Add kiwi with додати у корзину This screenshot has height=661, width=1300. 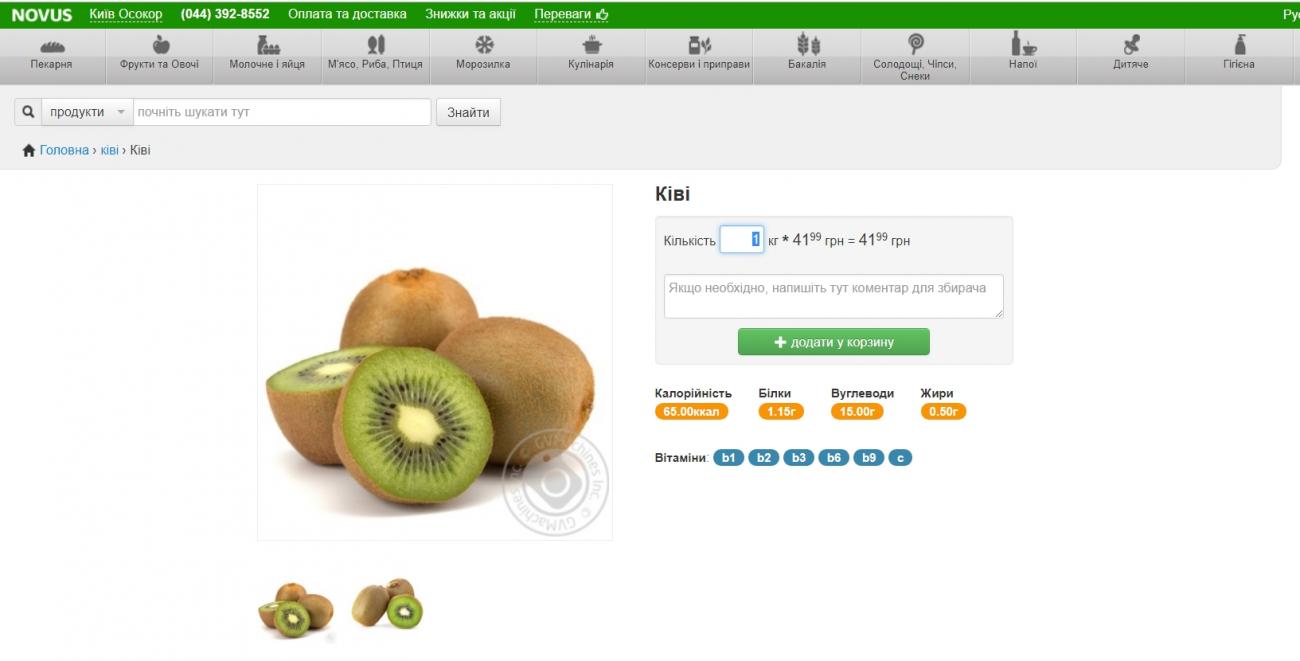tap(834, 342)
